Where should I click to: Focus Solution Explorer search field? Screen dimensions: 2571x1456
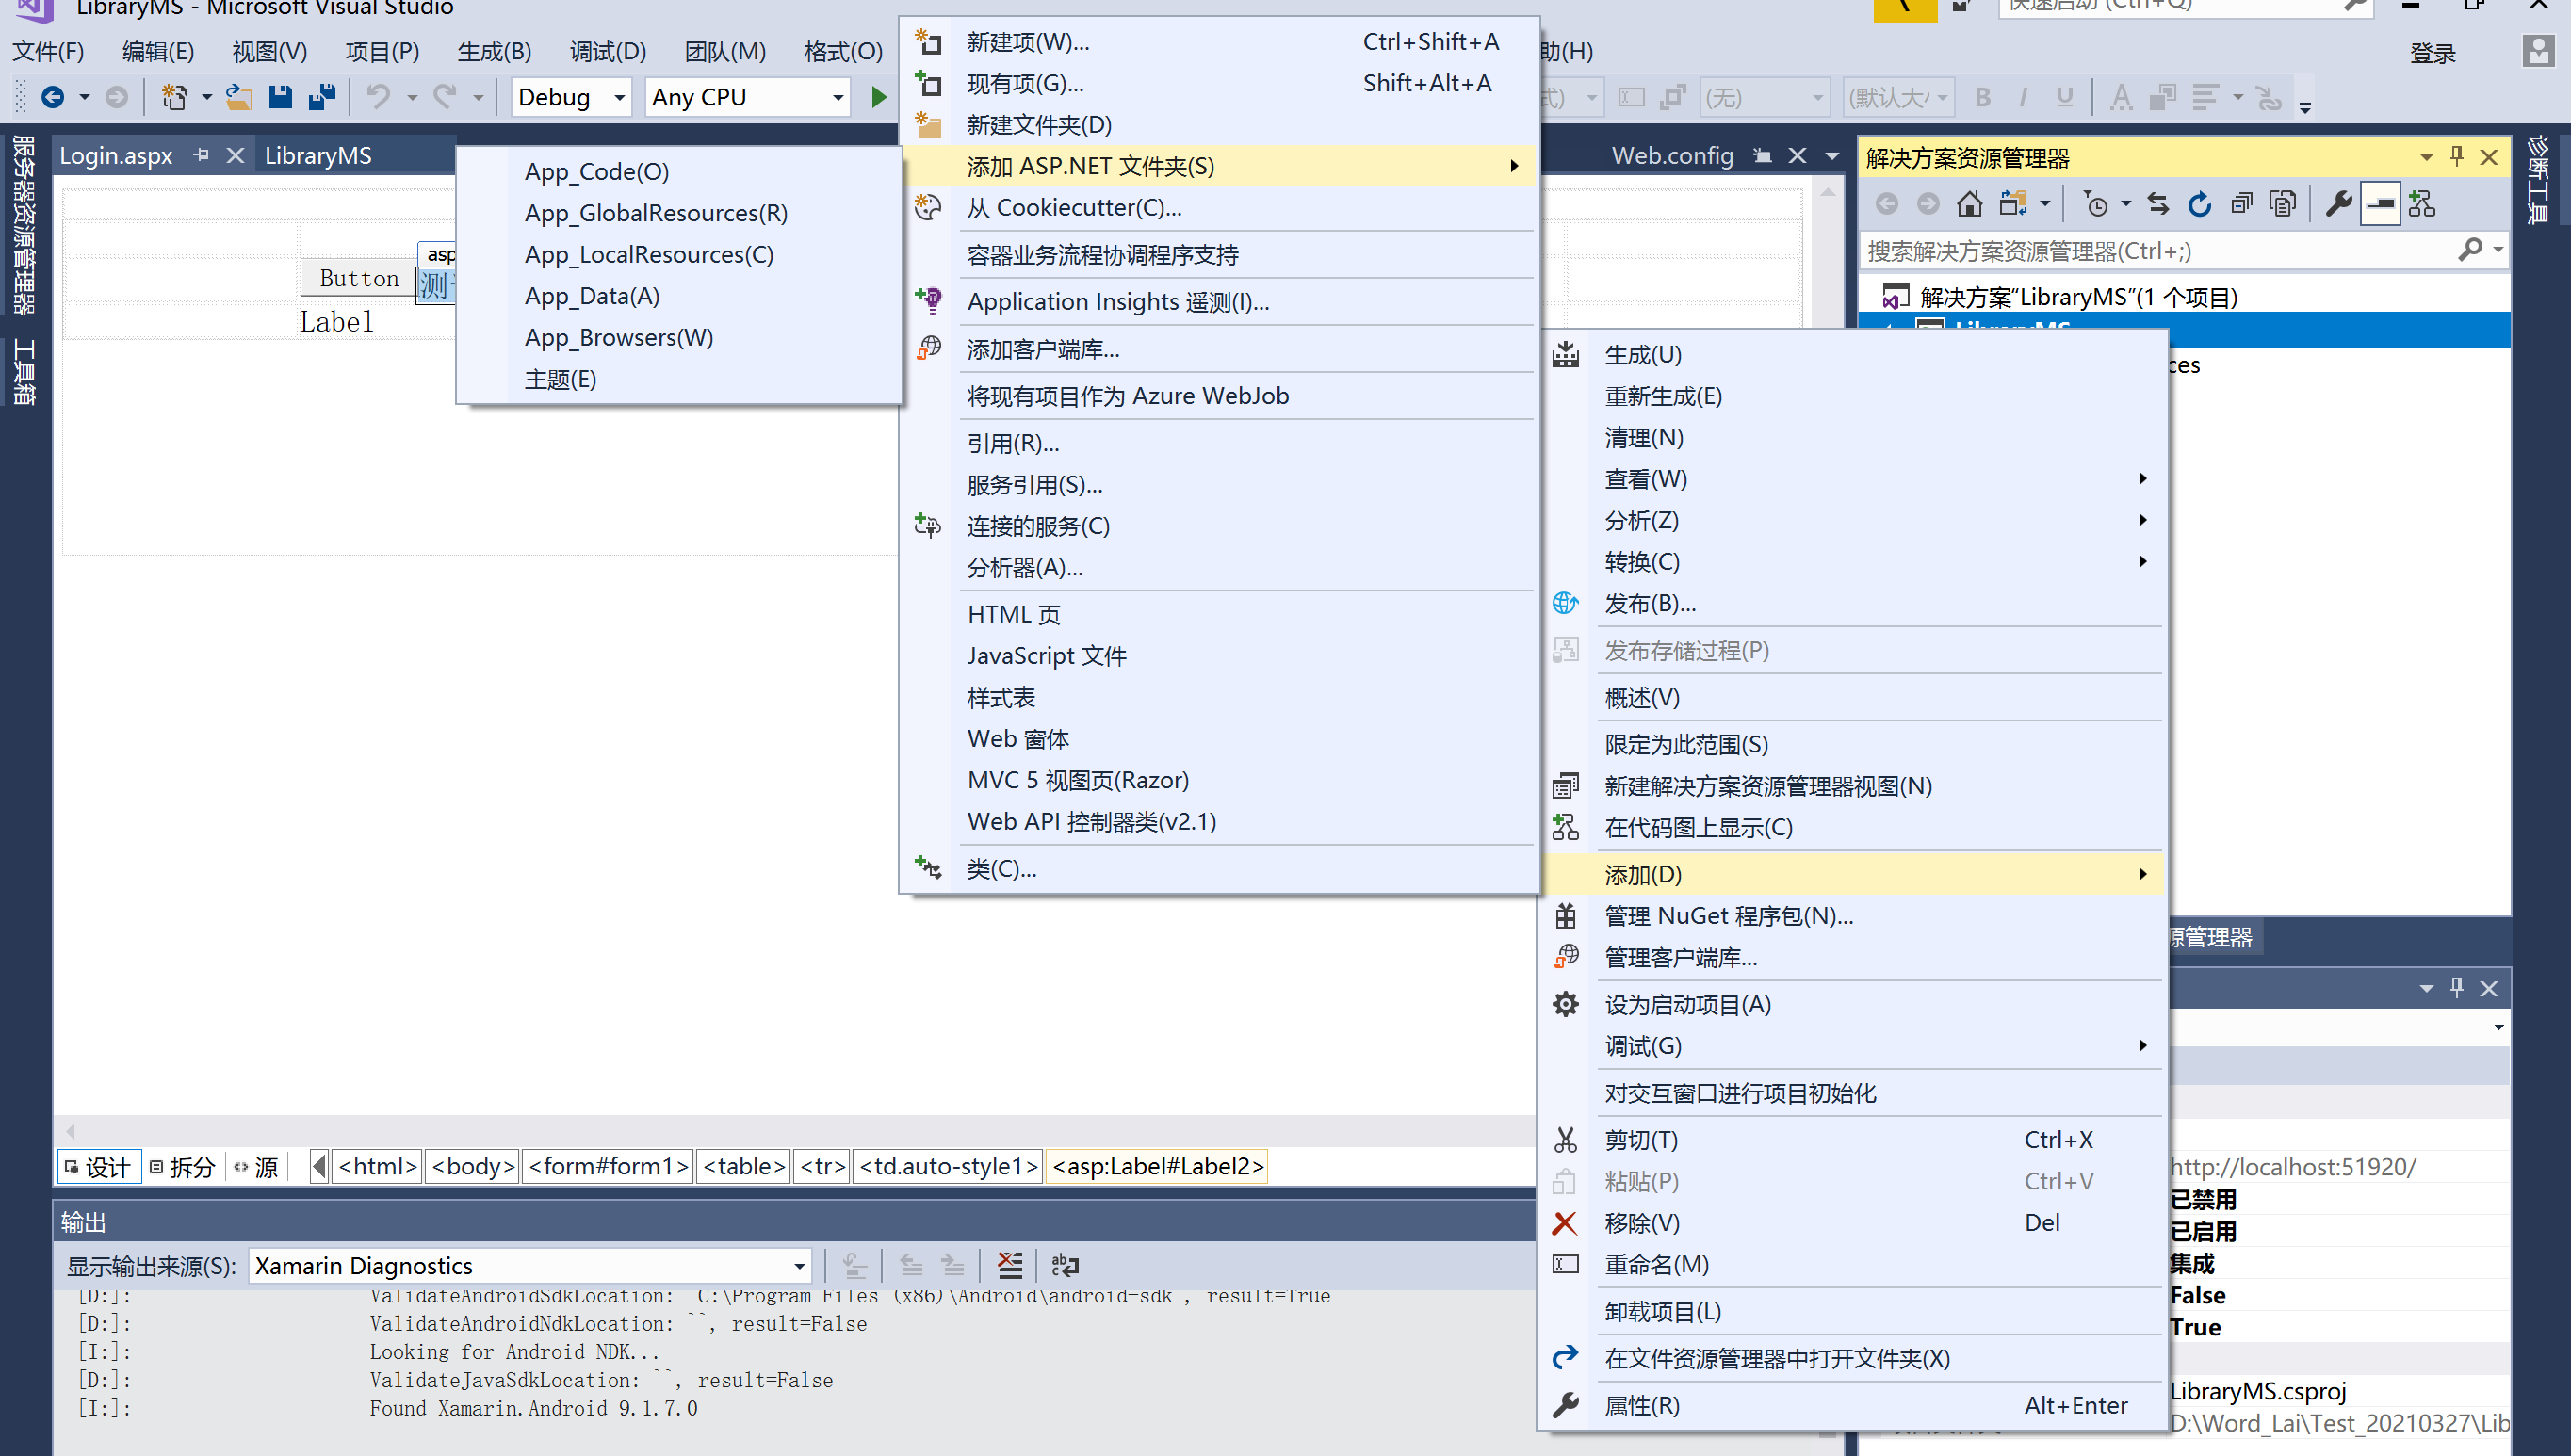pyautogui.click(x=2160, y=250)
